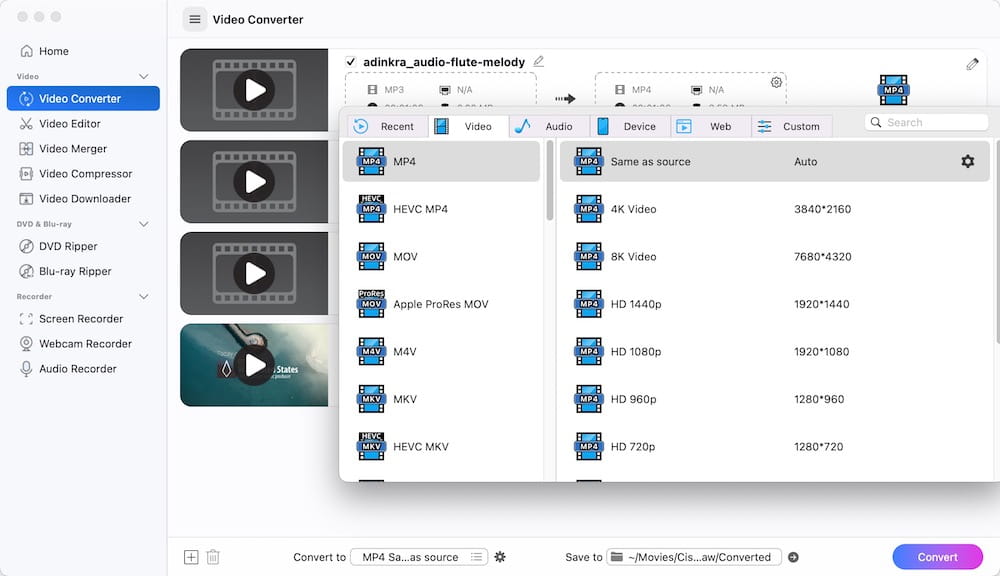
Task: Click the format list scrollbar
Action: (550, 181)
